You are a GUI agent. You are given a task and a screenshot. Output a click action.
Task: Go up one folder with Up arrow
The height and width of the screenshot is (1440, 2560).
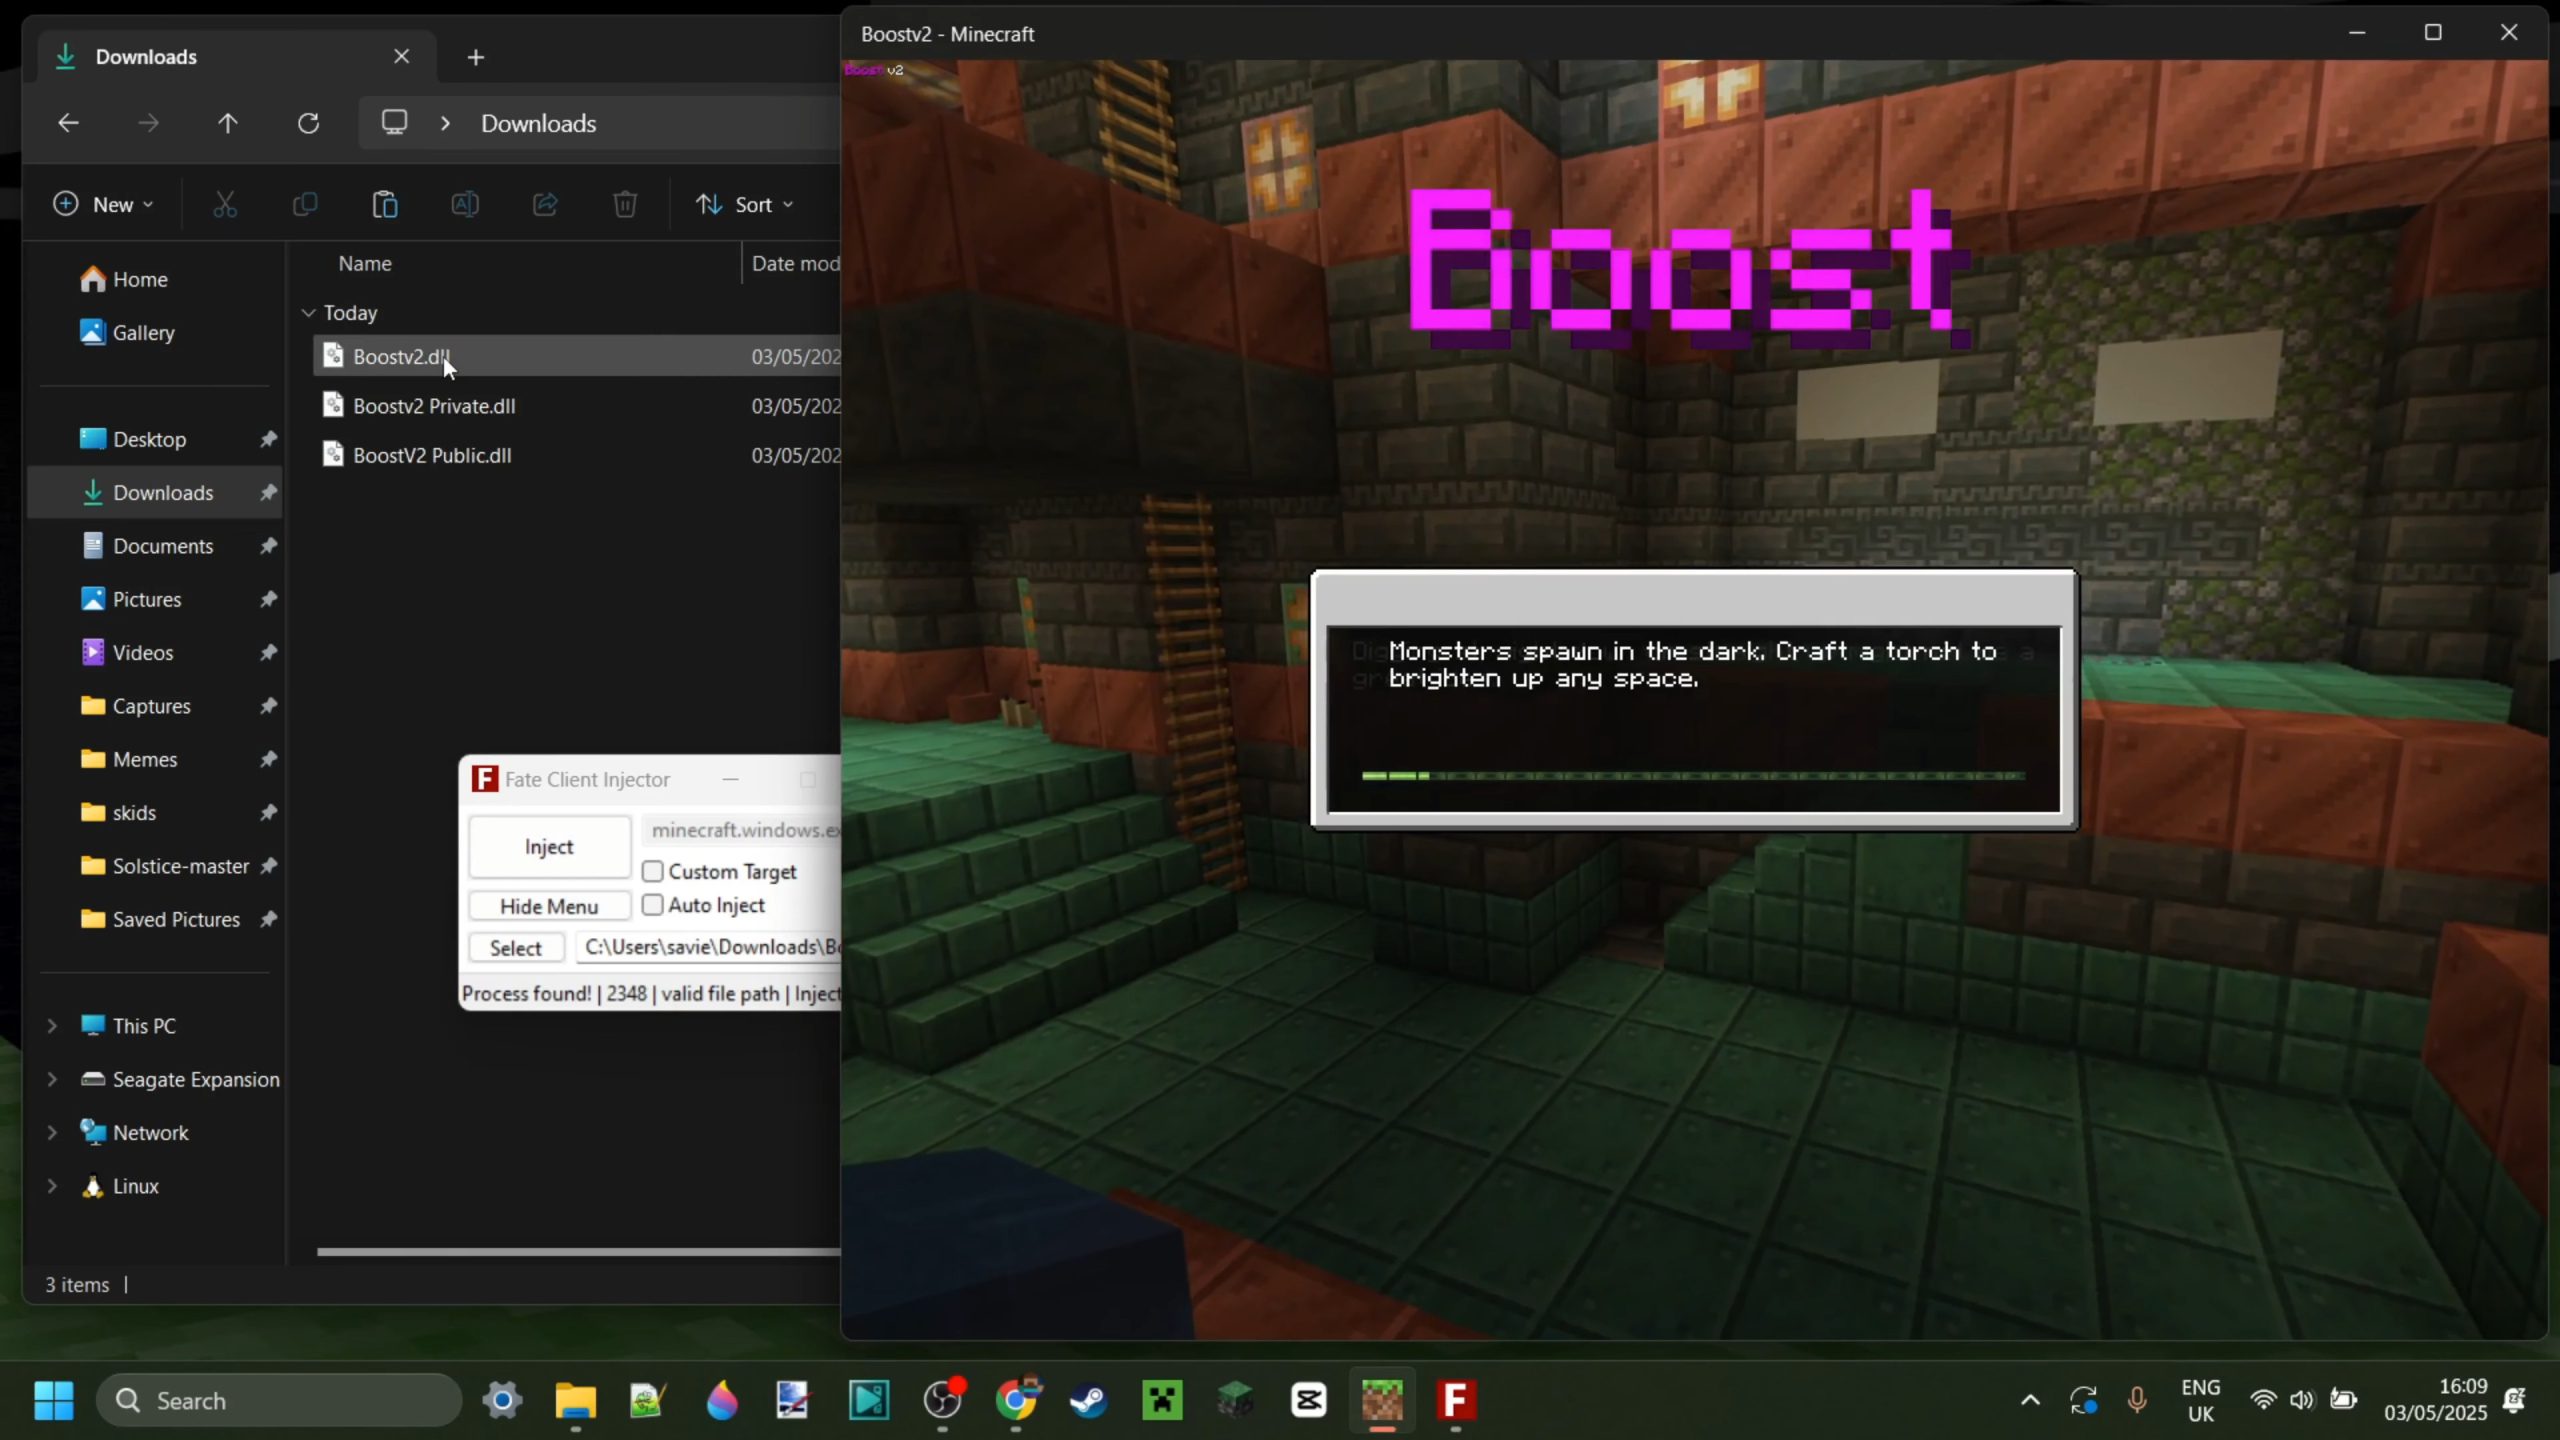(x=228, y=123)
